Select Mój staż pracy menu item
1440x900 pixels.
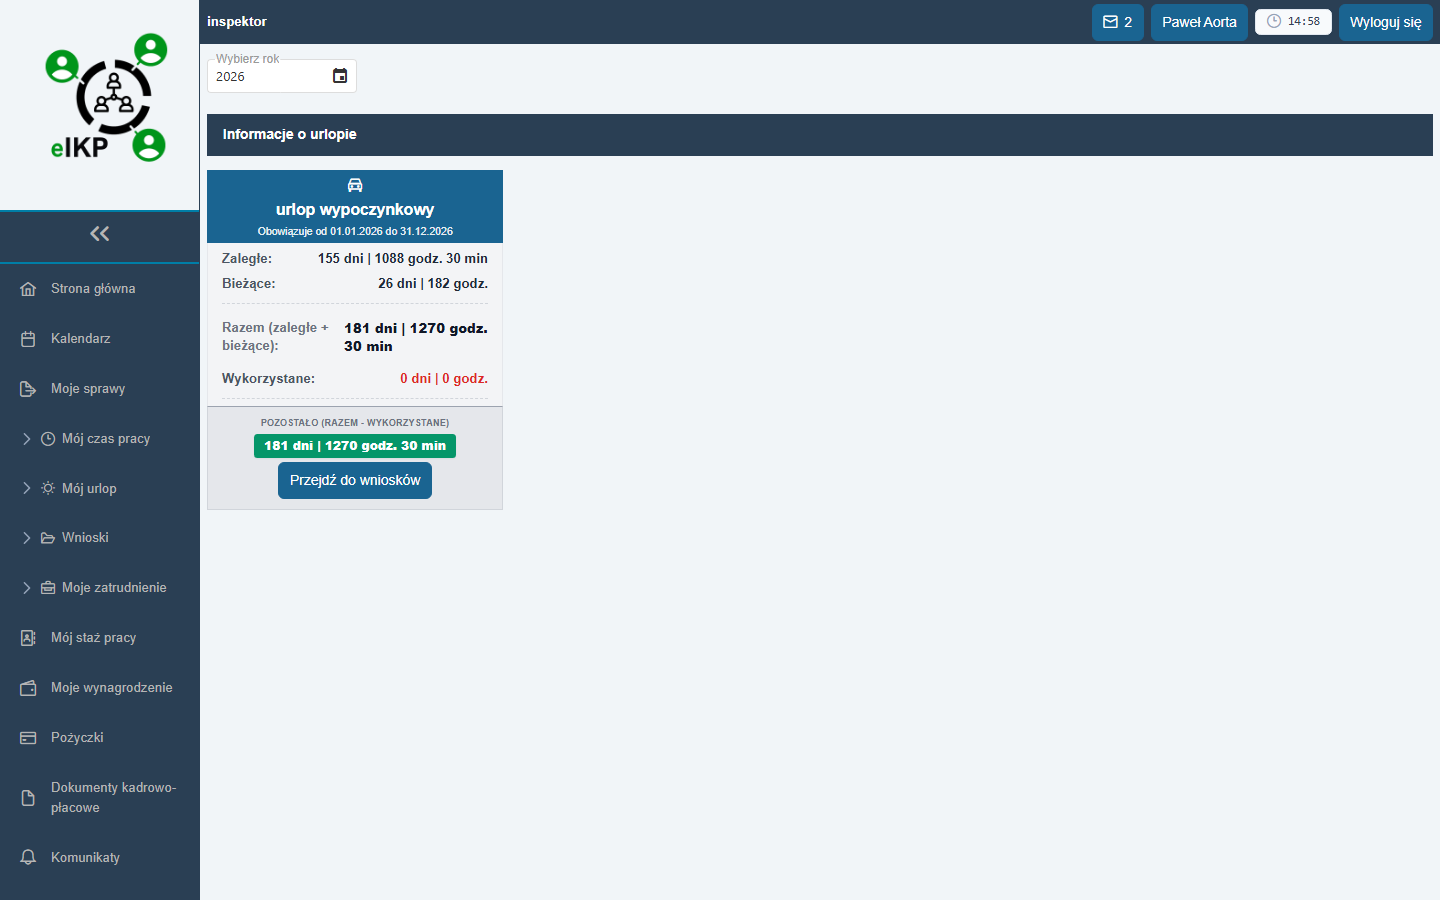(100, 638)
